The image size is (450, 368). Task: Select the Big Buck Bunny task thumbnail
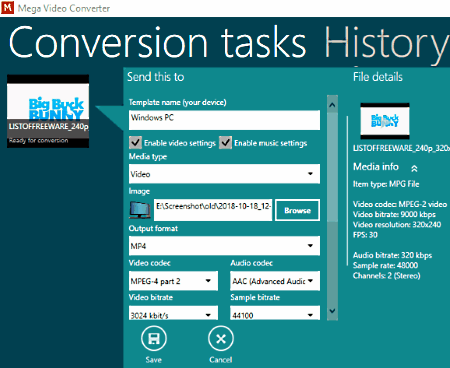point(48,111)
